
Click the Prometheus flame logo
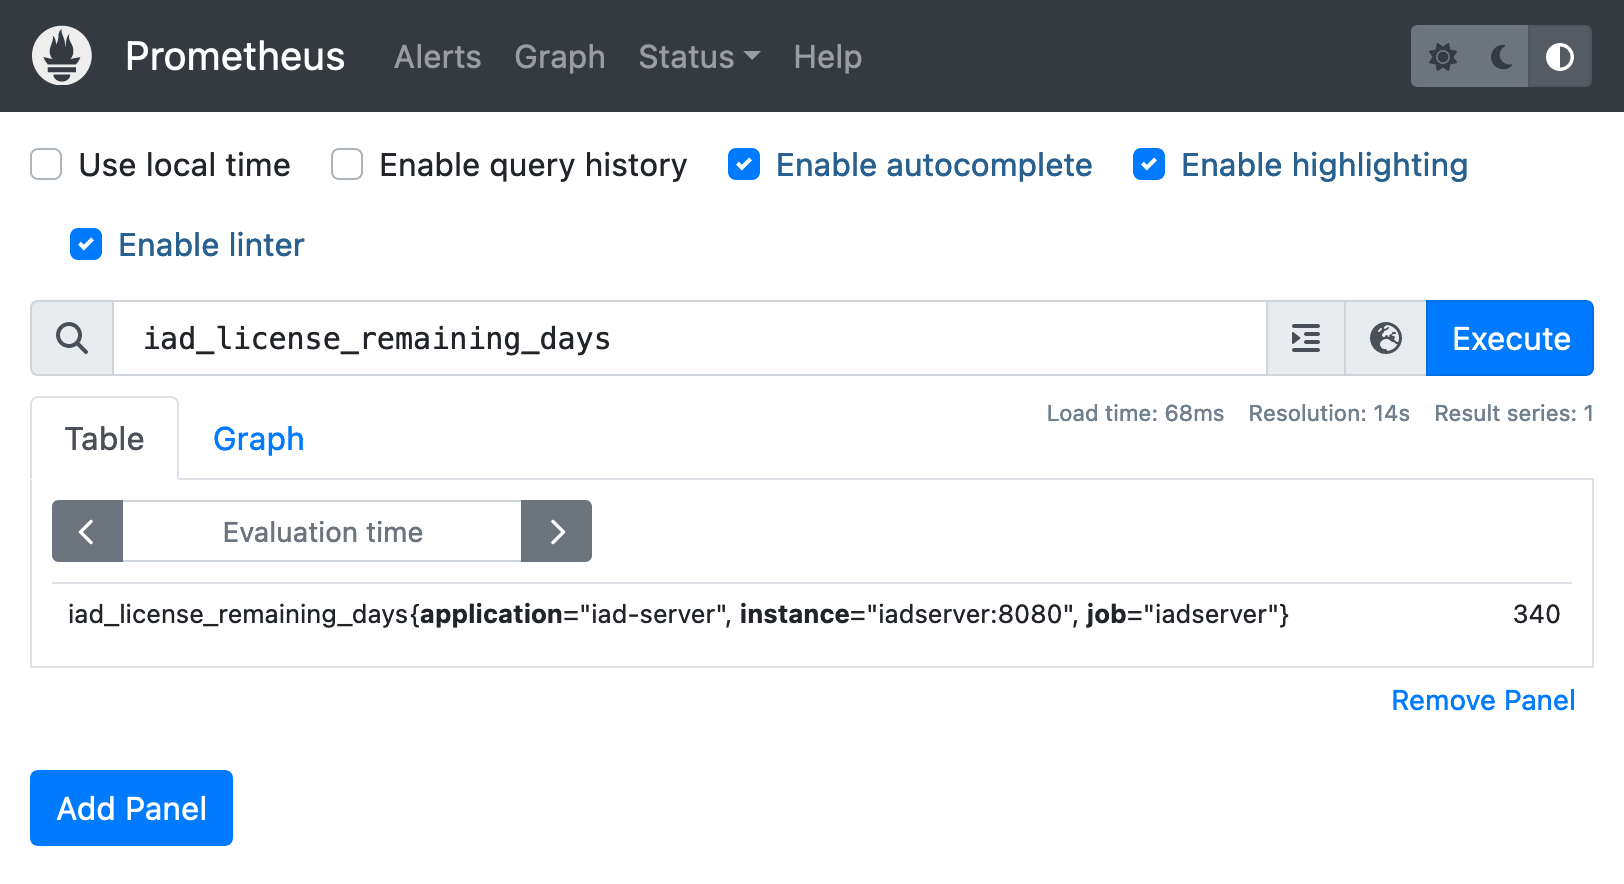coord(62,56)
